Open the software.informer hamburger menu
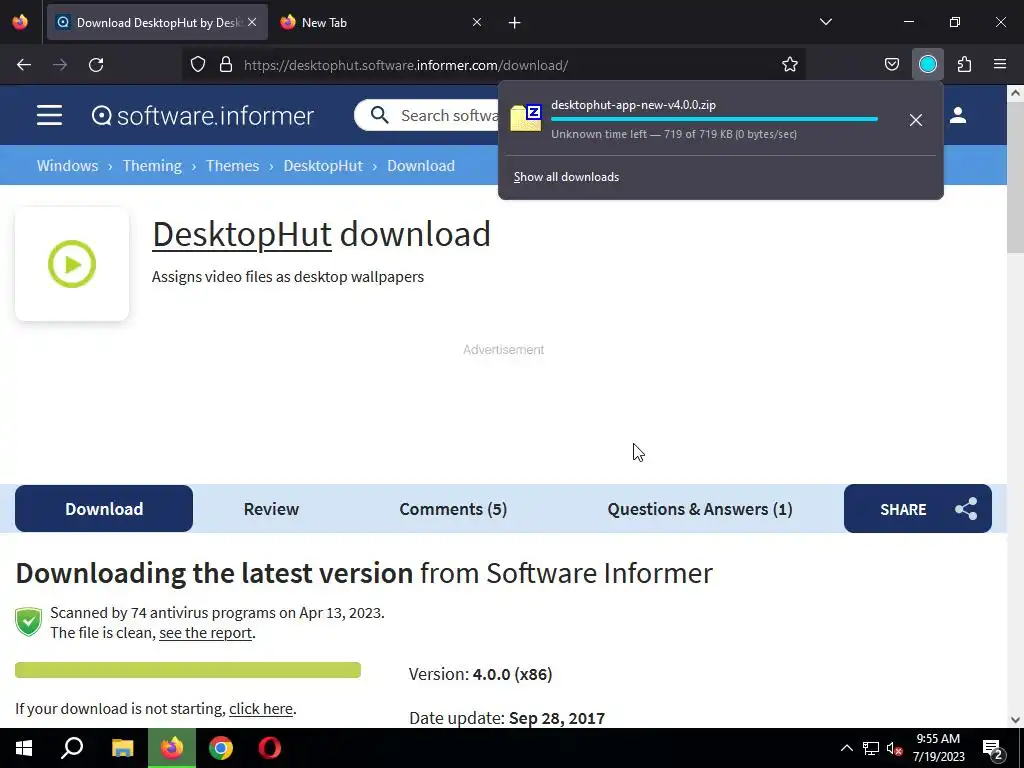1024x768 pixels. (x=49, y=116)
